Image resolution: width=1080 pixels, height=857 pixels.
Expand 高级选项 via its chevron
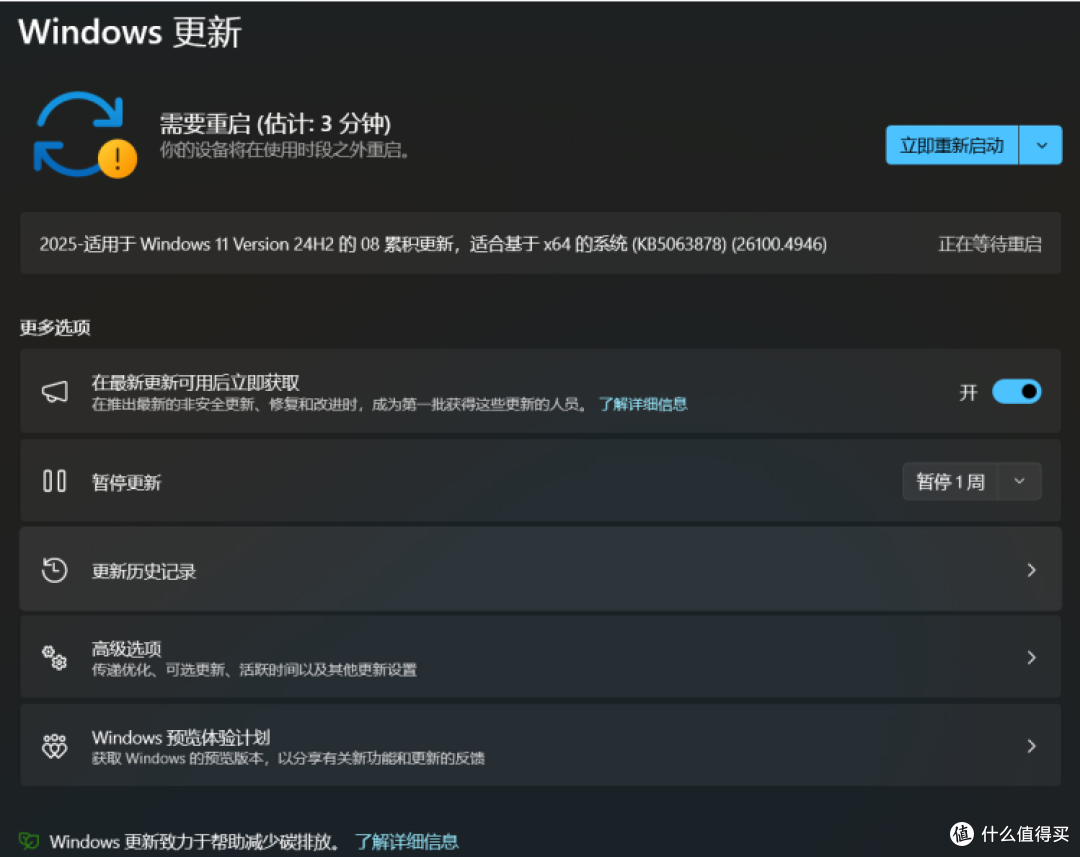tap(1031, 657)
